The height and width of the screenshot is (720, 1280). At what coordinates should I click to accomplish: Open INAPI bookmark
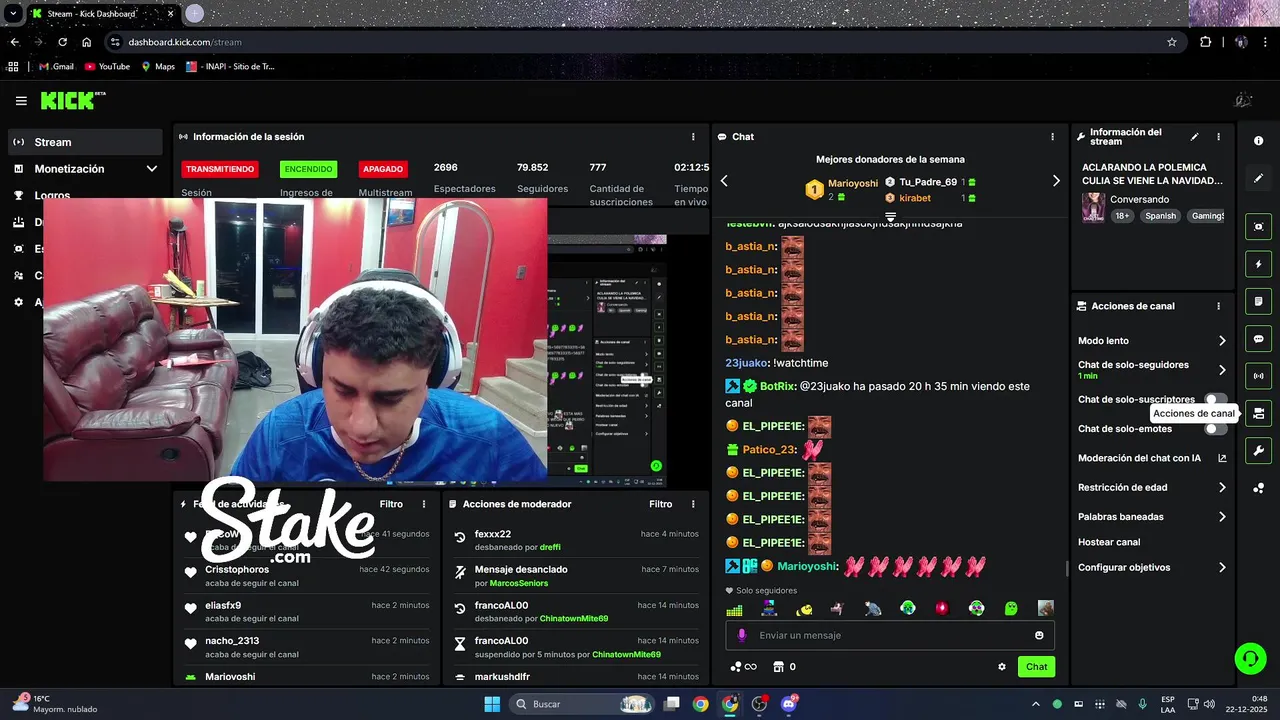pyautogui.click(x=230, y=67)
